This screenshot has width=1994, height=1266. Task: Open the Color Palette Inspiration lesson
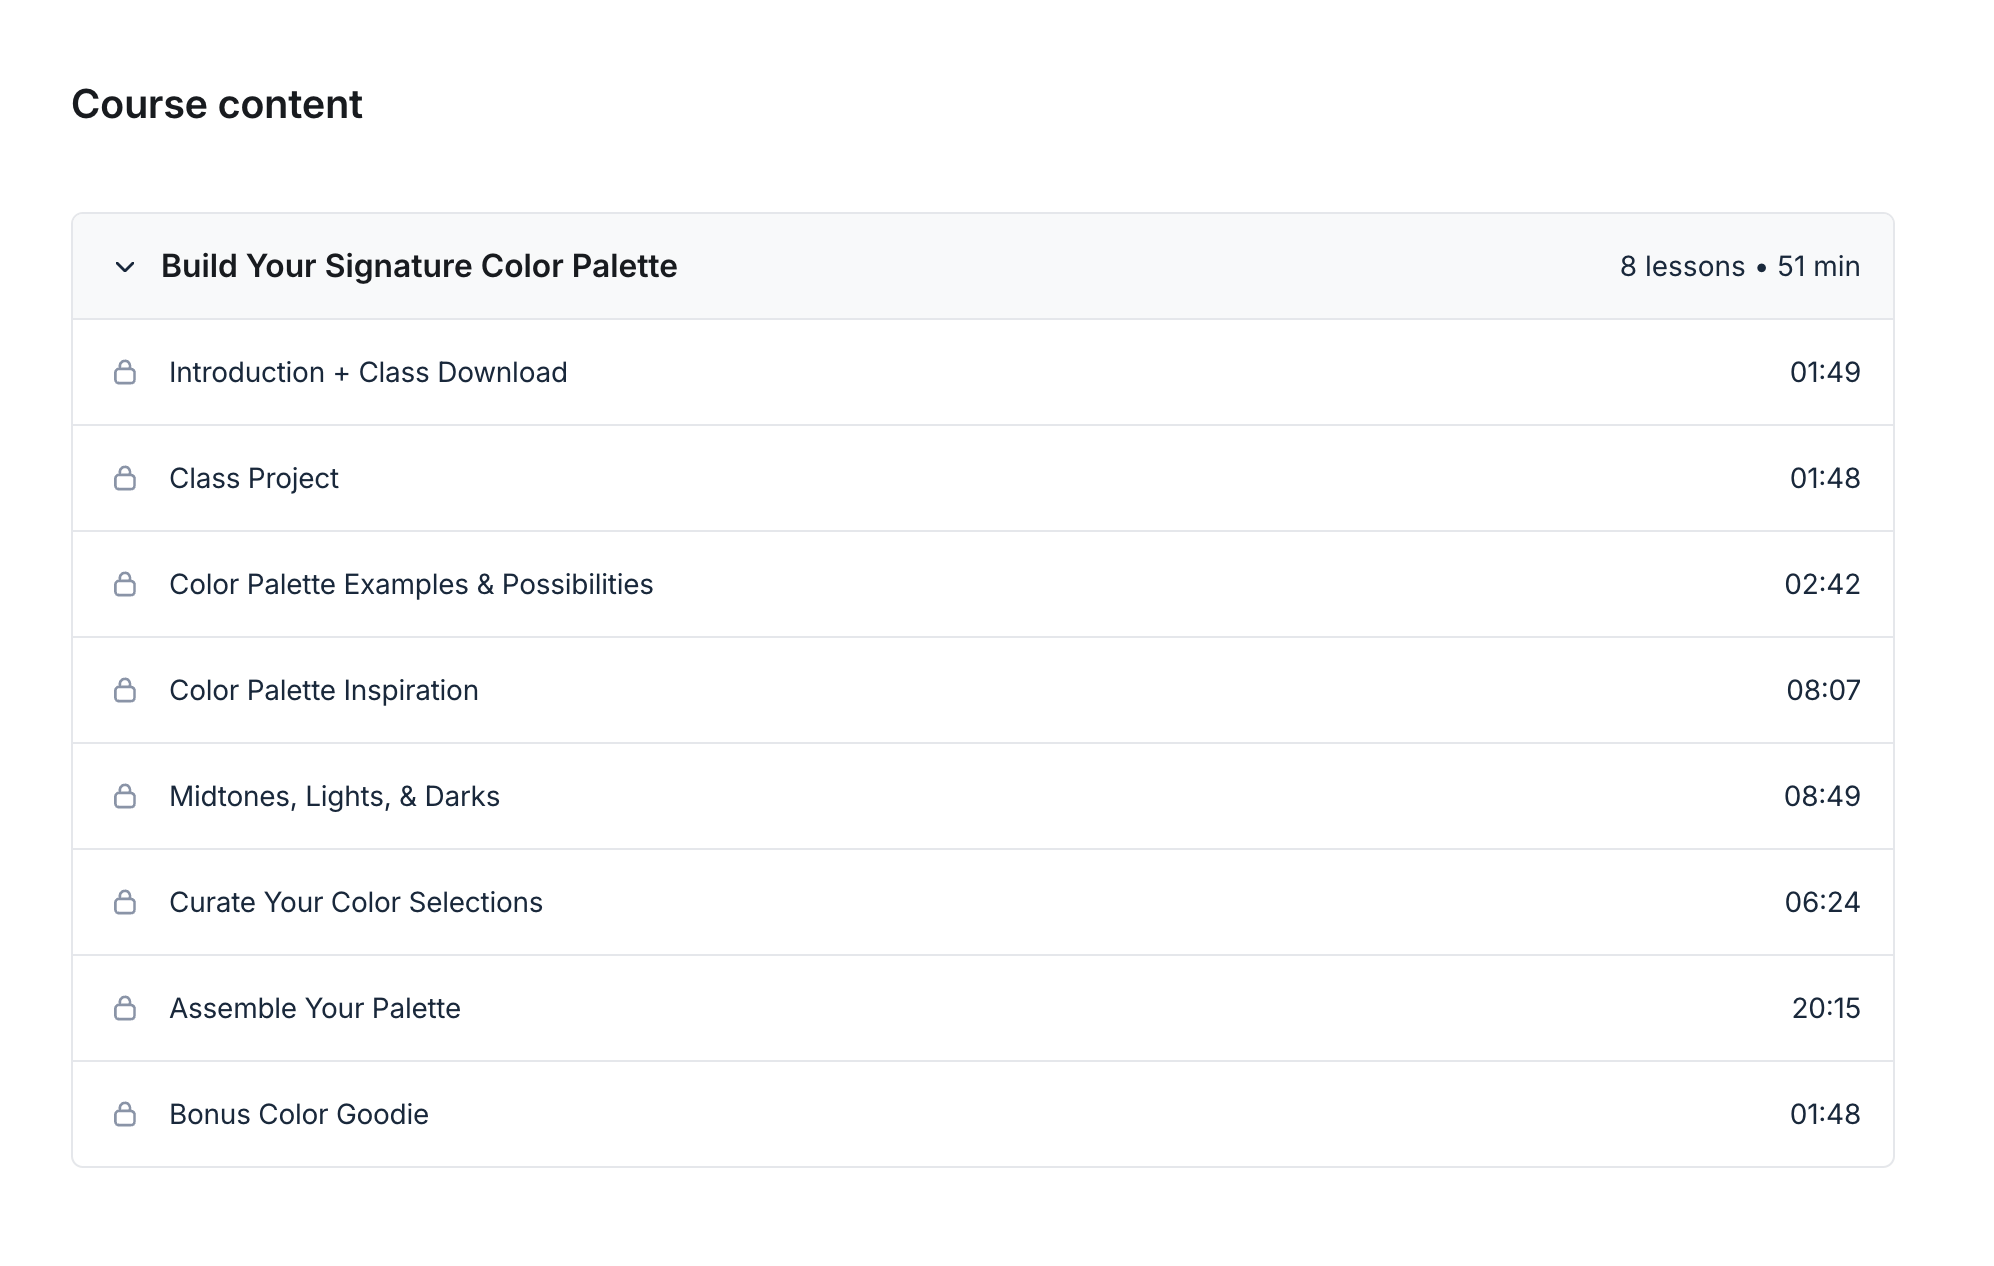pos(323,690)
